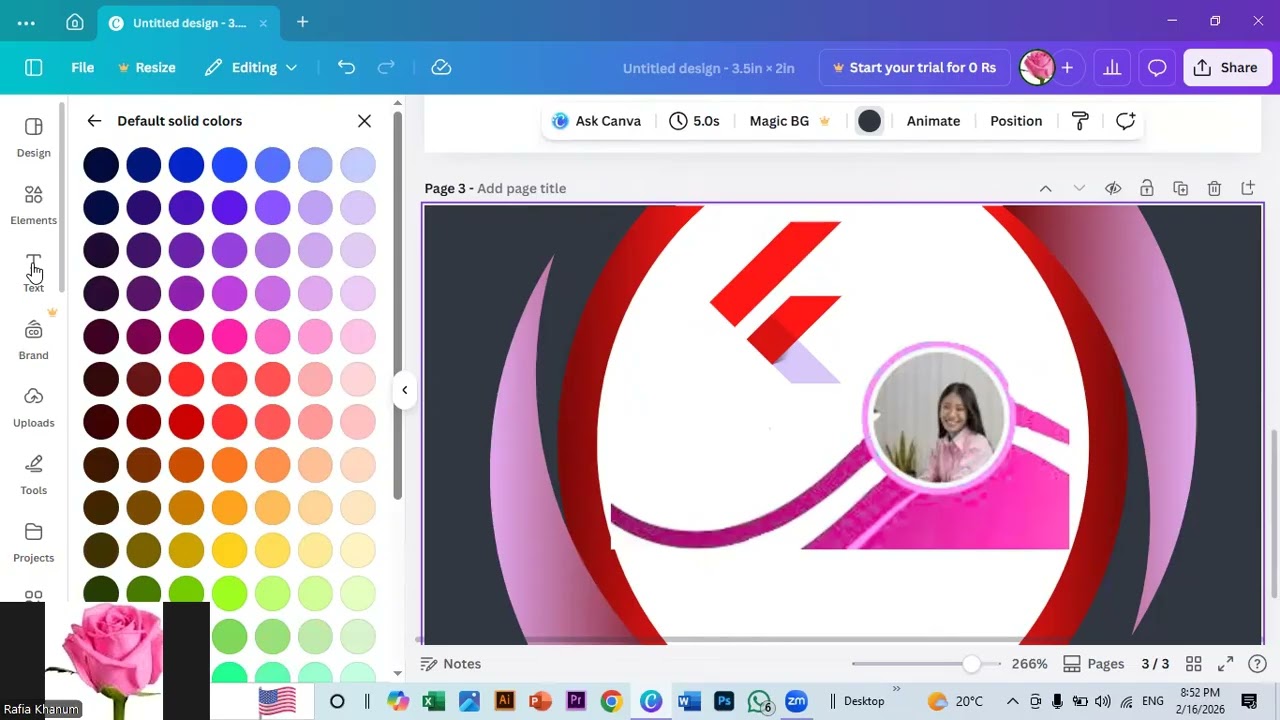
Task: Duplicate page 3
Action: [1180, 188]
